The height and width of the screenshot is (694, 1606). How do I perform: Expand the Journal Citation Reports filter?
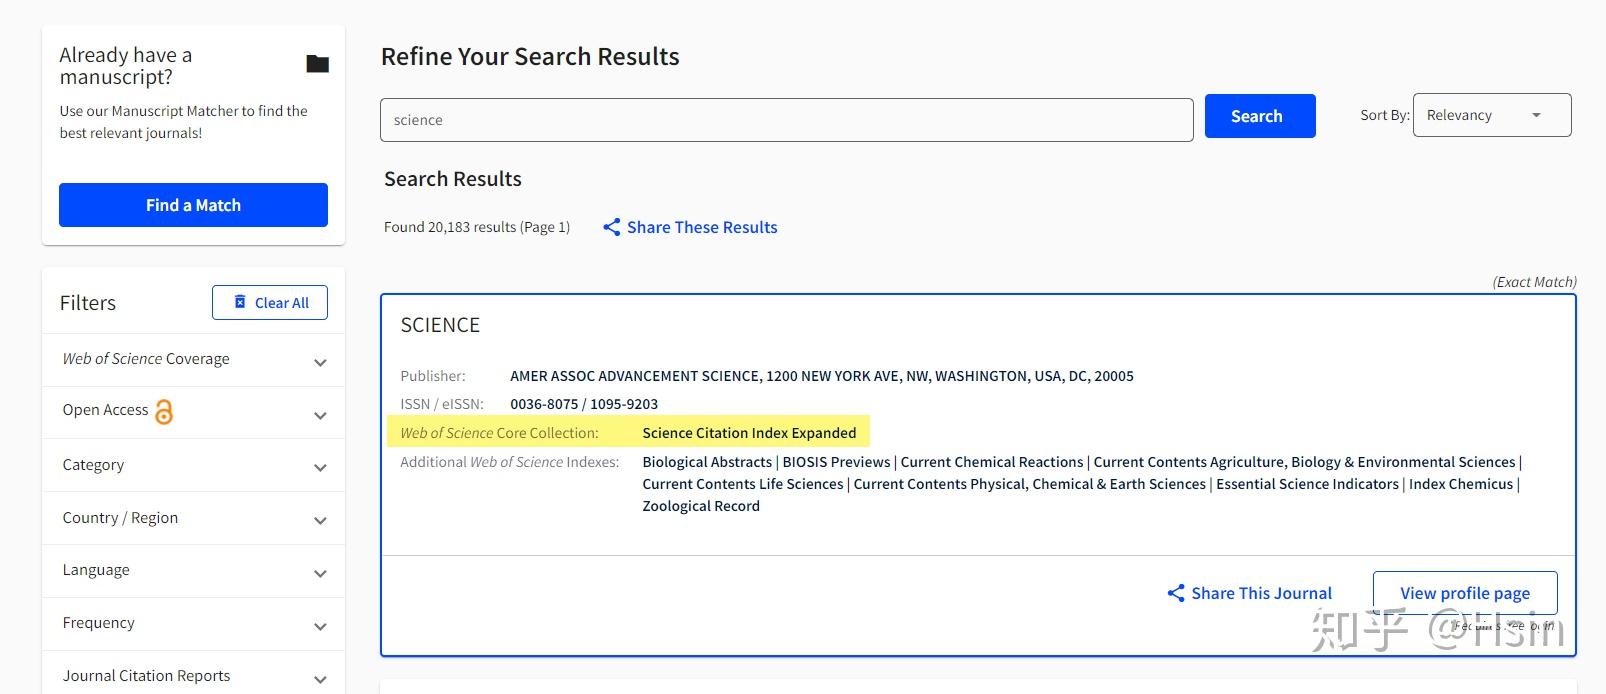tap(320, 679)
